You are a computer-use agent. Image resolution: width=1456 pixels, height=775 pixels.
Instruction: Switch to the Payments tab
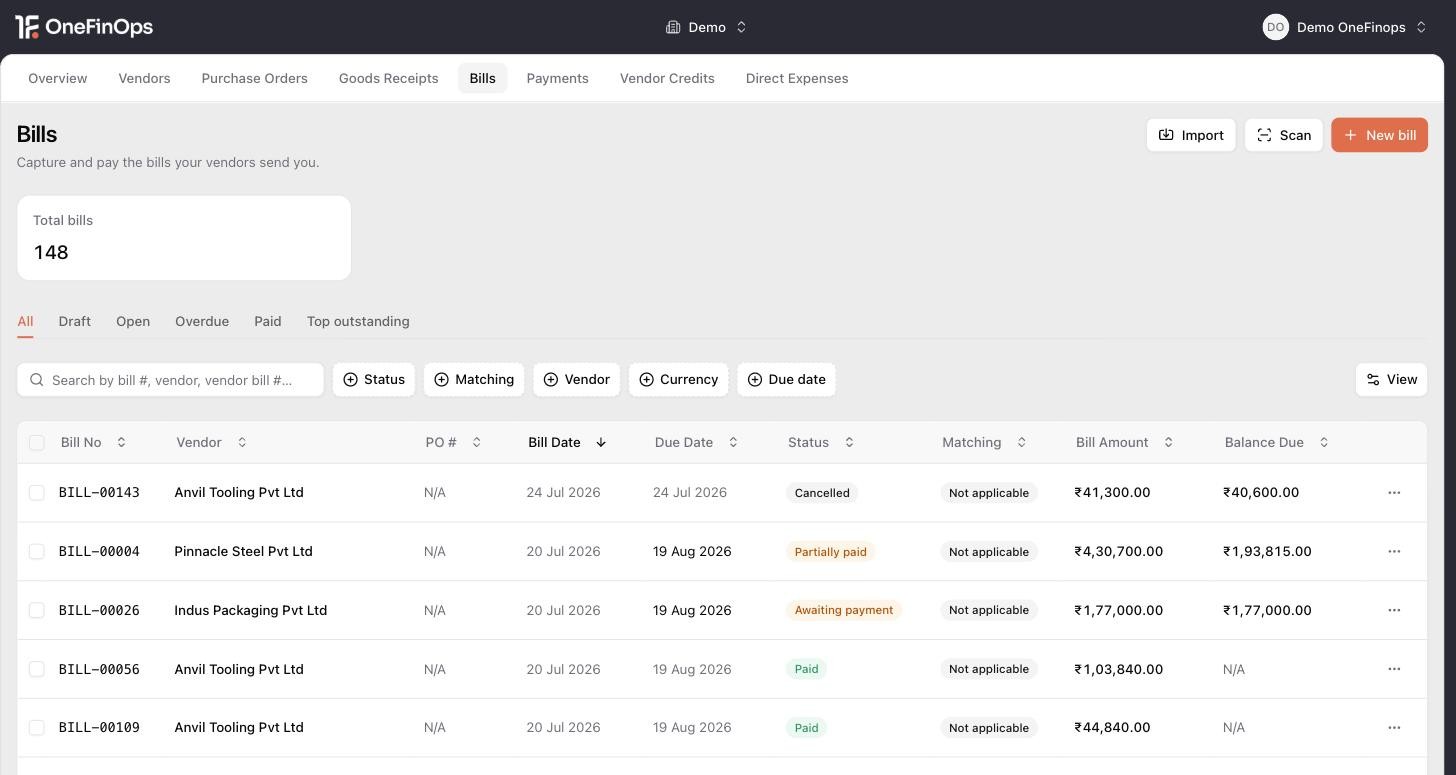coord(558,78)
